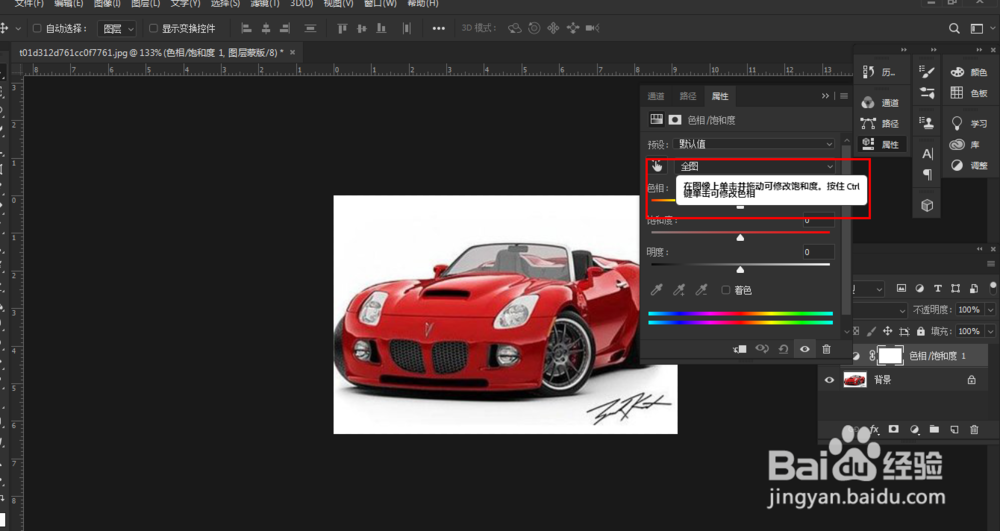Create new fill or adjustment layer icon
The width and height of the screenshot is (1000, 531).
point(914,430)
